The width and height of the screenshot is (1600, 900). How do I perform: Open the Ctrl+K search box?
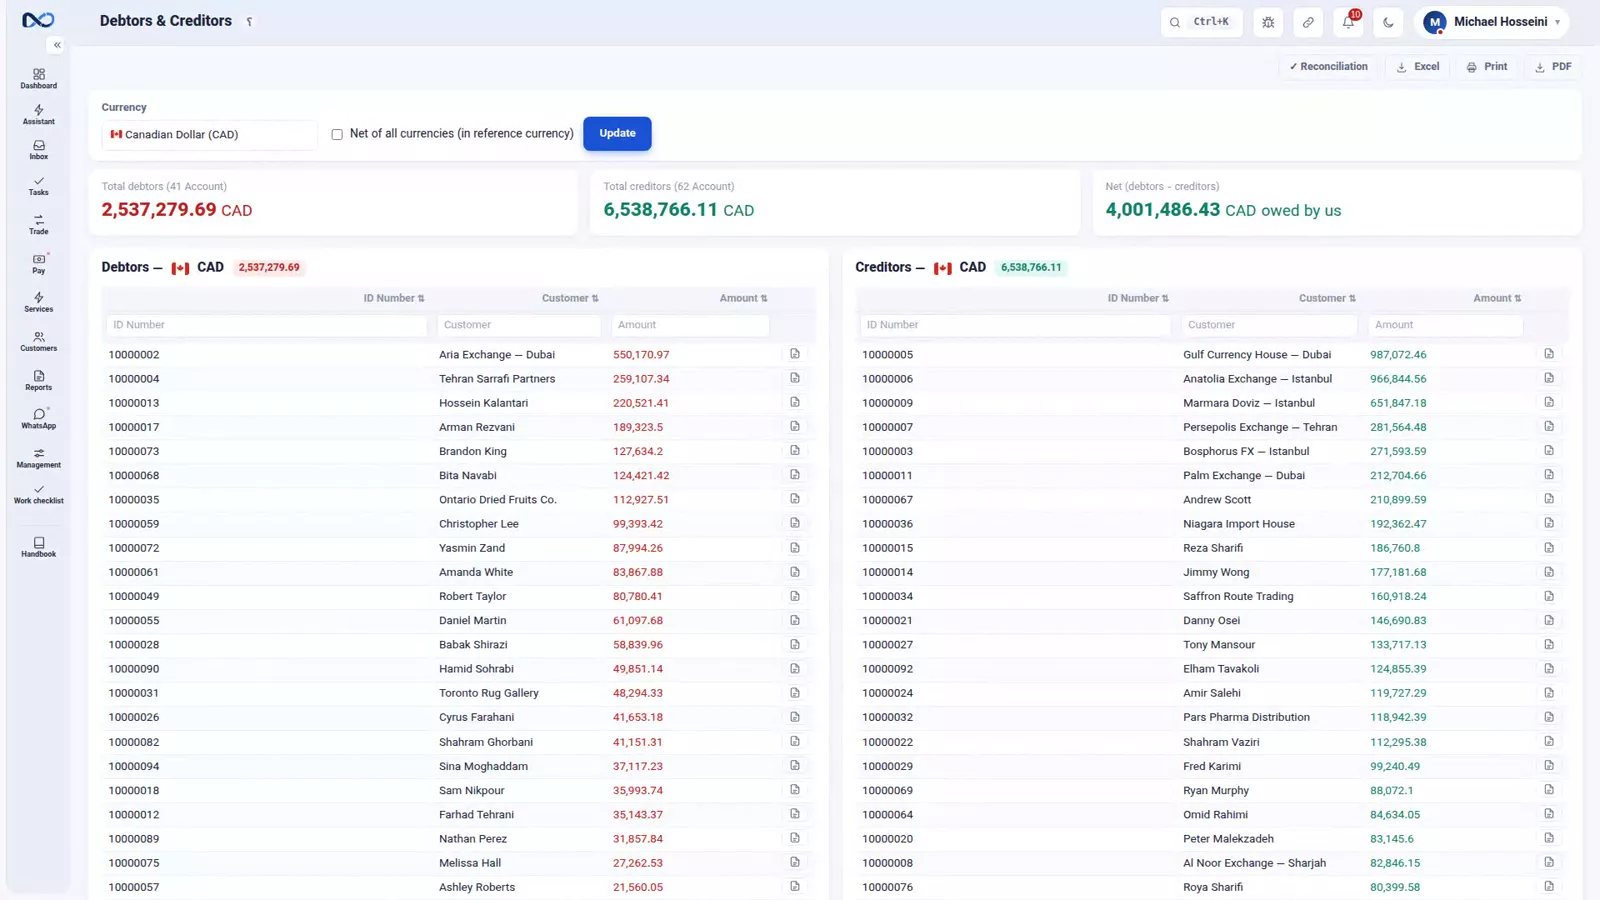[x=1202, y=22]
